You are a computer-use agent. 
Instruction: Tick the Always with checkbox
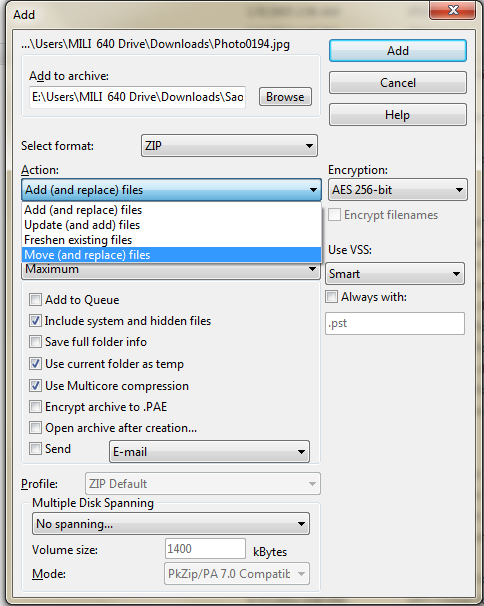[x=332, y=297]
